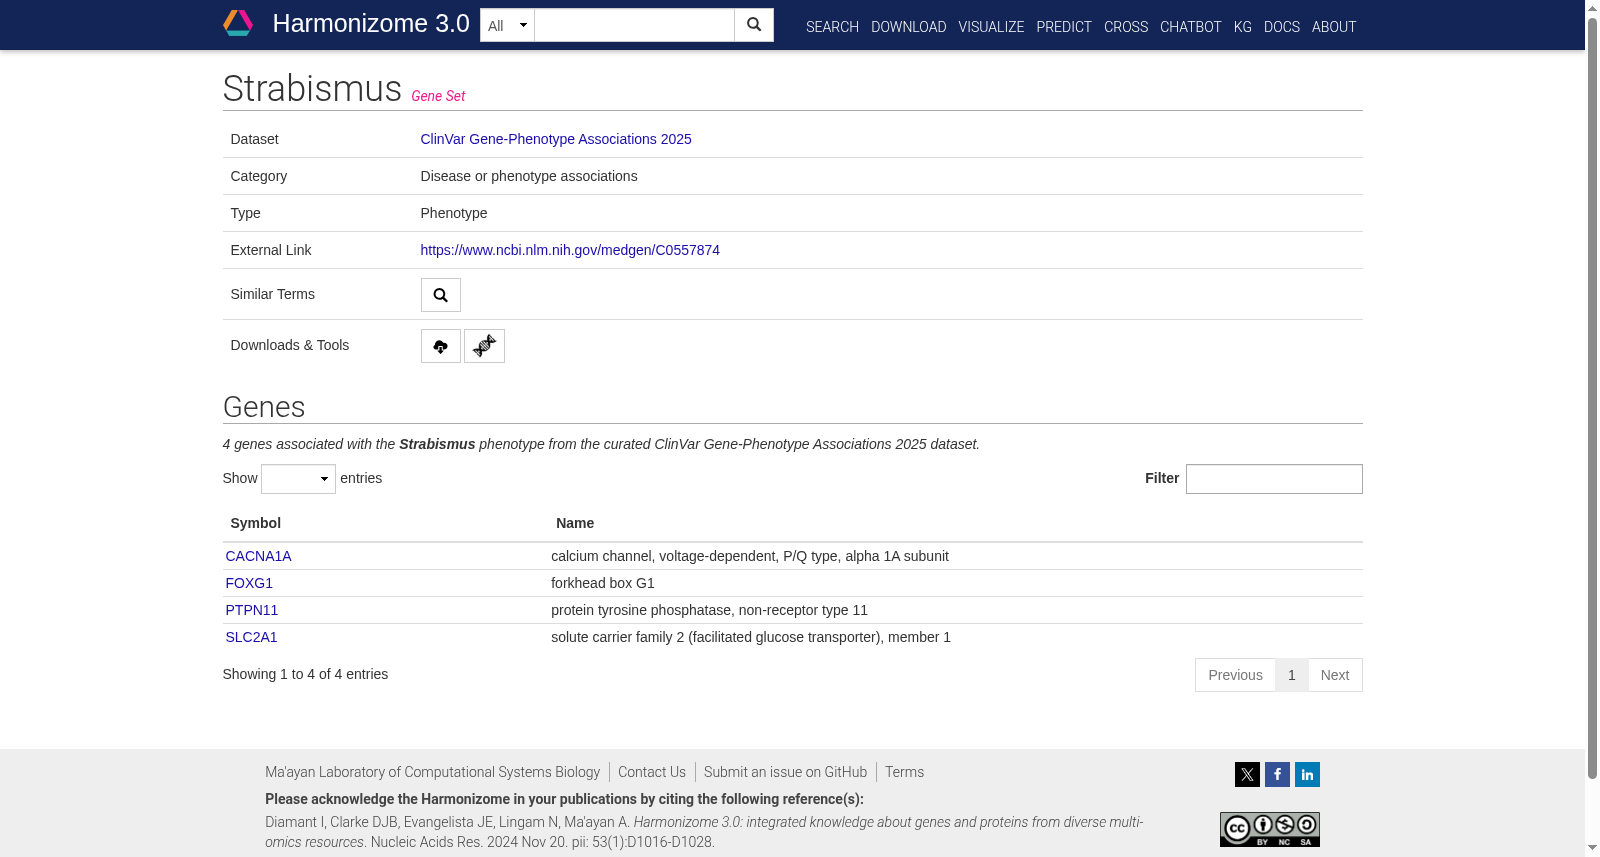Open Submit an issue on GitHub link

(785, 772)
